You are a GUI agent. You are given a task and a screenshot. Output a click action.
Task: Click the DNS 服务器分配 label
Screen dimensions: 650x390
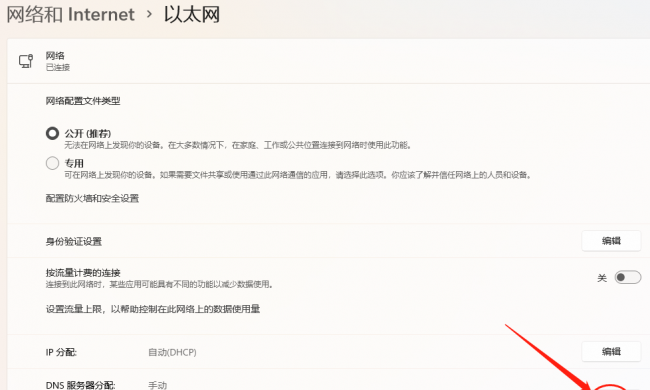click(80, 385)
